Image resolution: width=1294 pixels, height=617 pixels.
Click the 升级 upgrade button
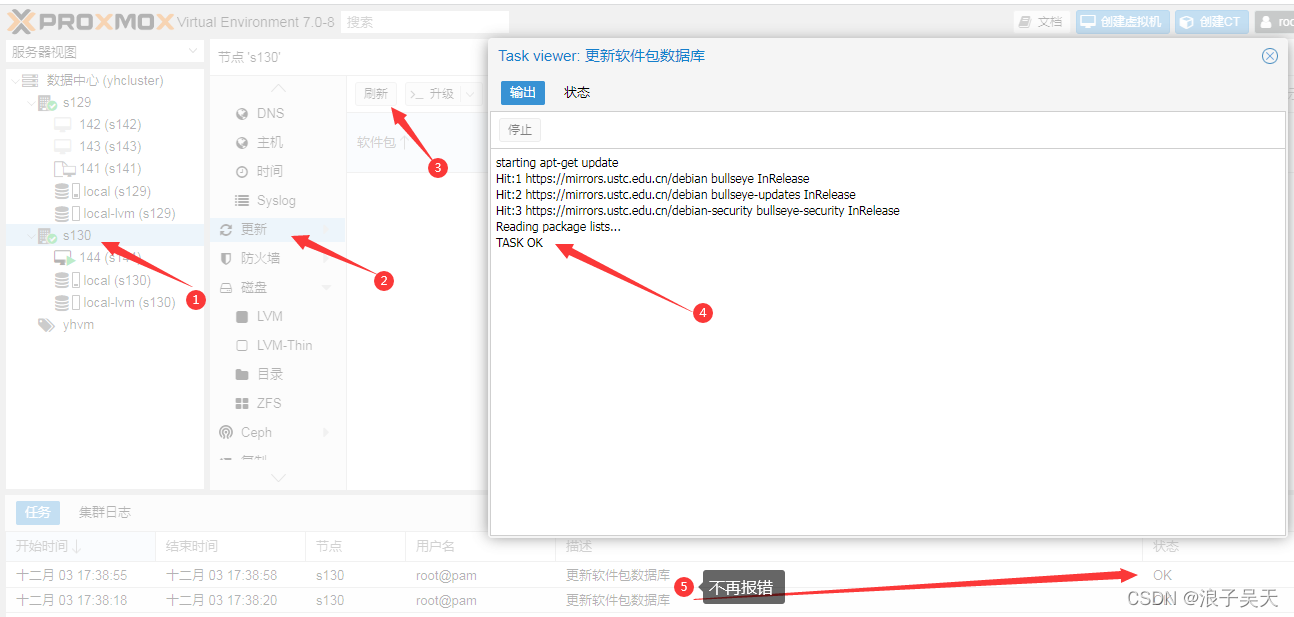coord(432,94)
